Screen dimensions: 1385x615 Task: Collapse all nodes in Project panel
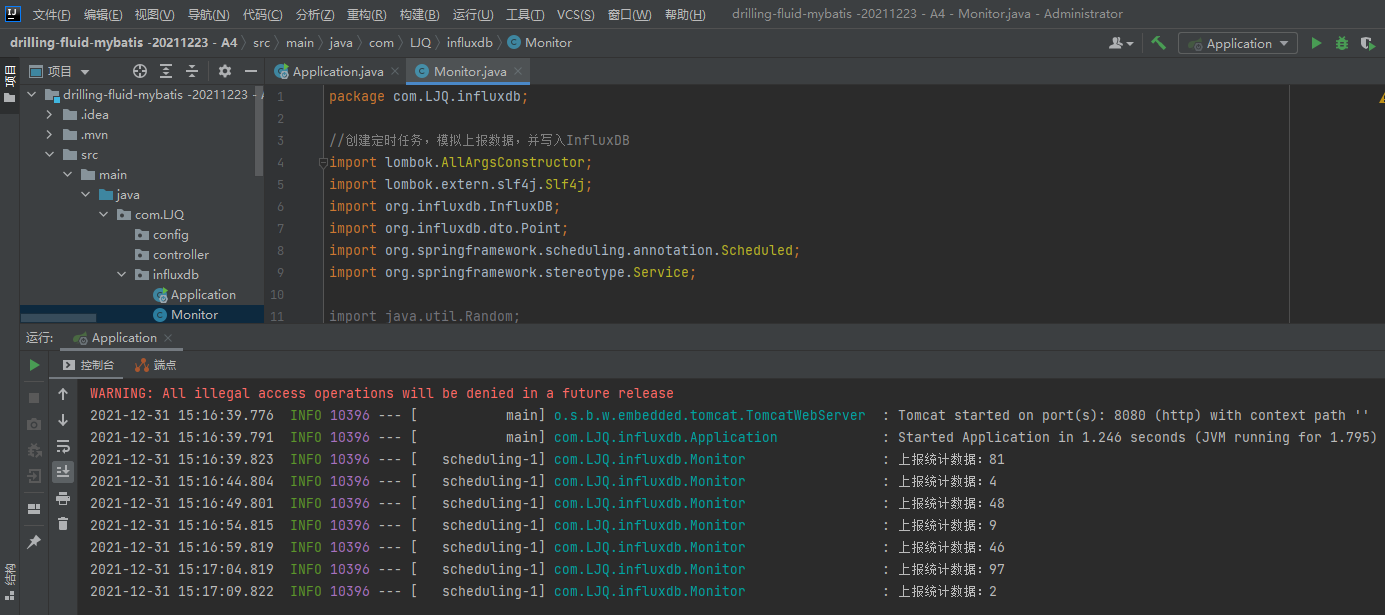(191, 71)
